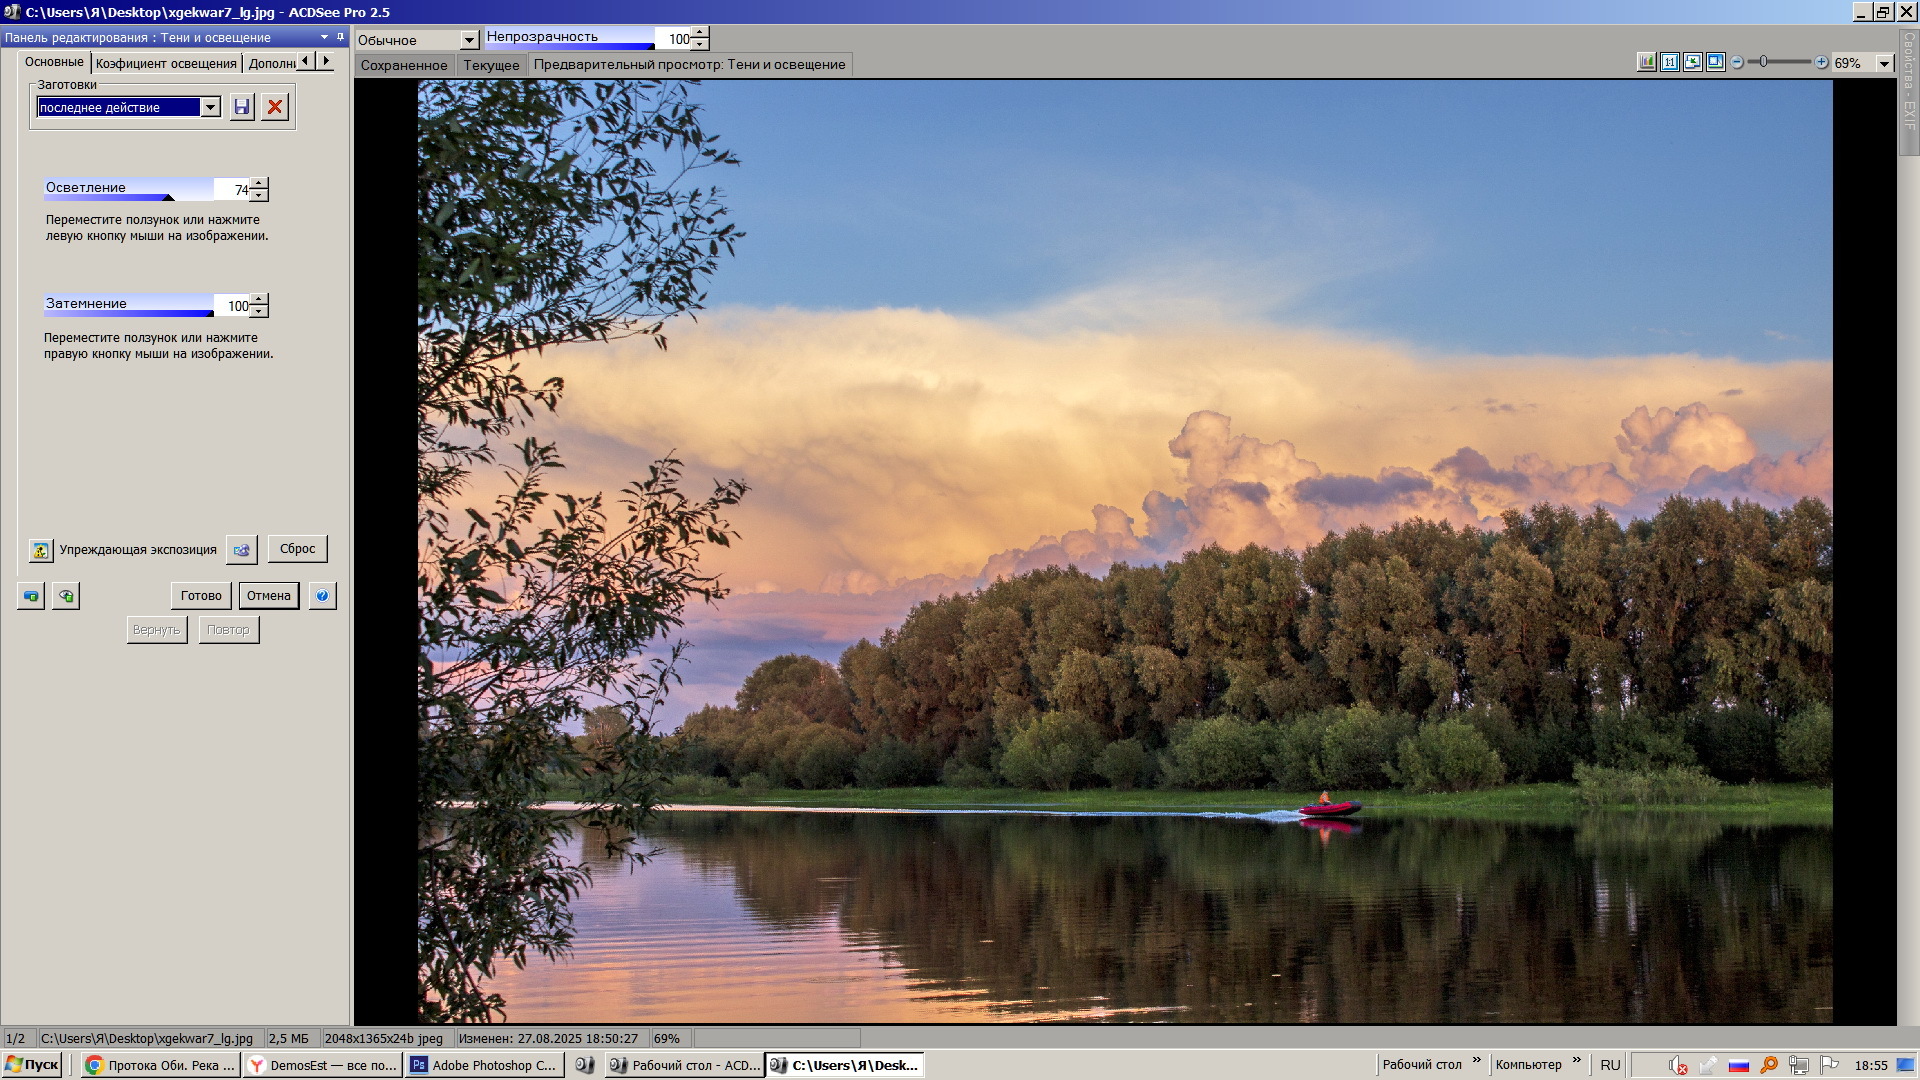Toggle the preview bar button left of the eye
Viewport: 1920px width, 1080px height.
(x=31, y=596)
